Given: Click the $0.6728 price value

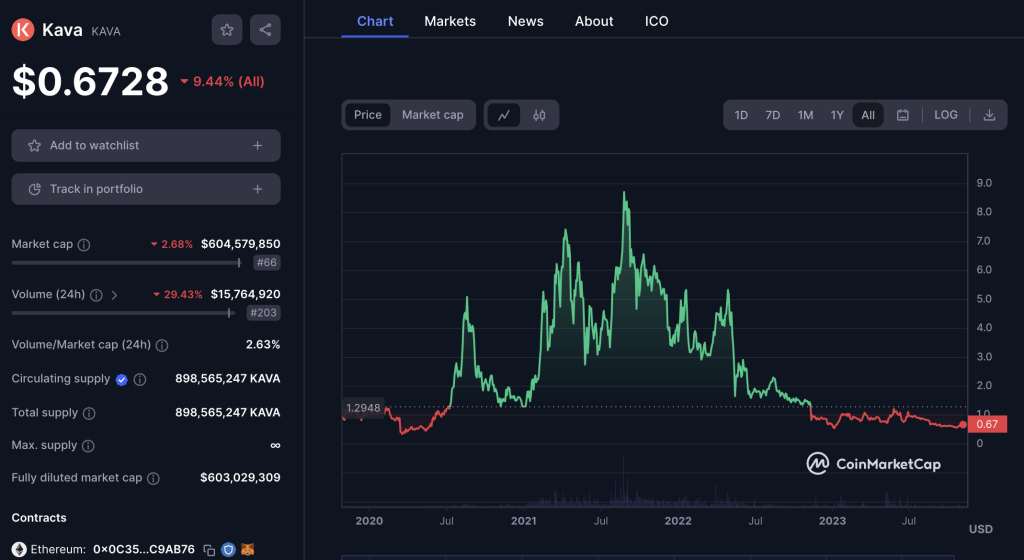Looking at the screenshot, I should tap(90, 82).
